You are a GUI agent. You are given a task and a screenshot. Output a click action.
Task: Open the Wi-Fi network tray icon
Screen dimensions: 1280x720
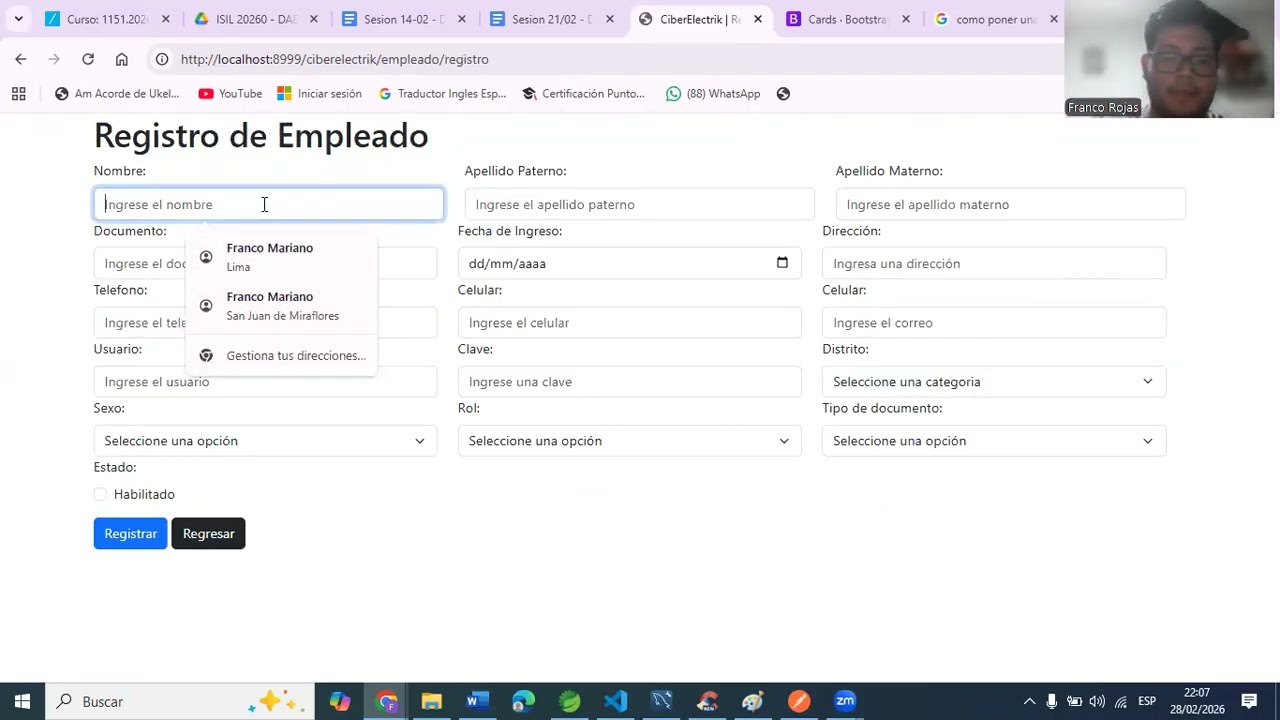point(1121,701)
